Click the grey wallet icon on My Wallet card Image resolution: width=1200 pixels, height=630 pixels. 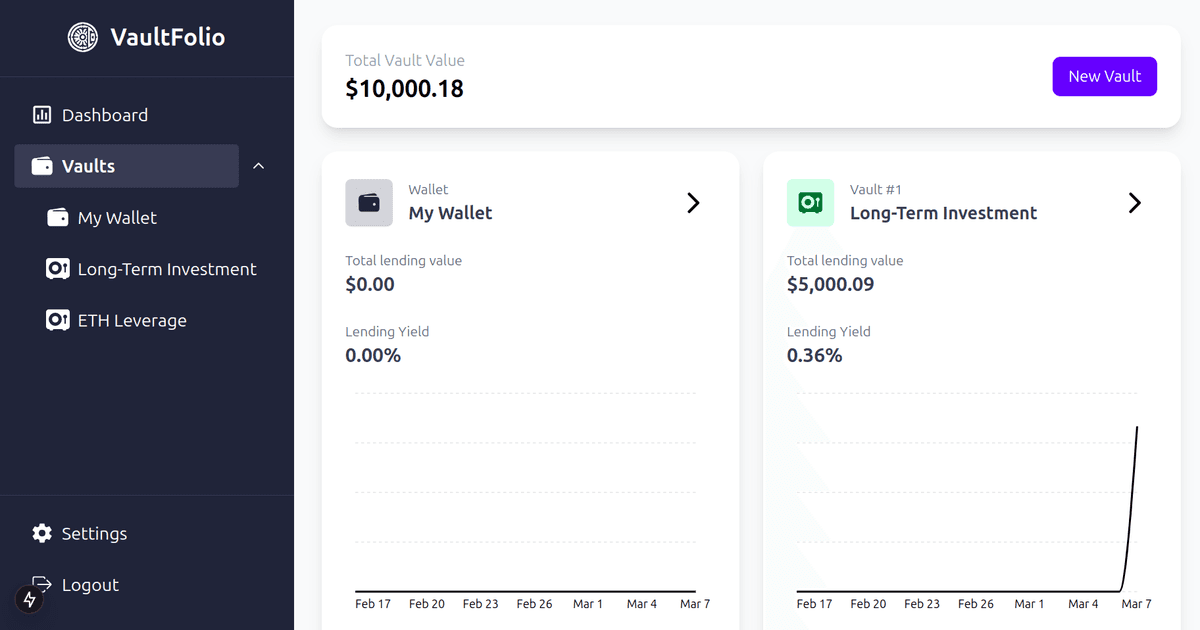[369, 203]
